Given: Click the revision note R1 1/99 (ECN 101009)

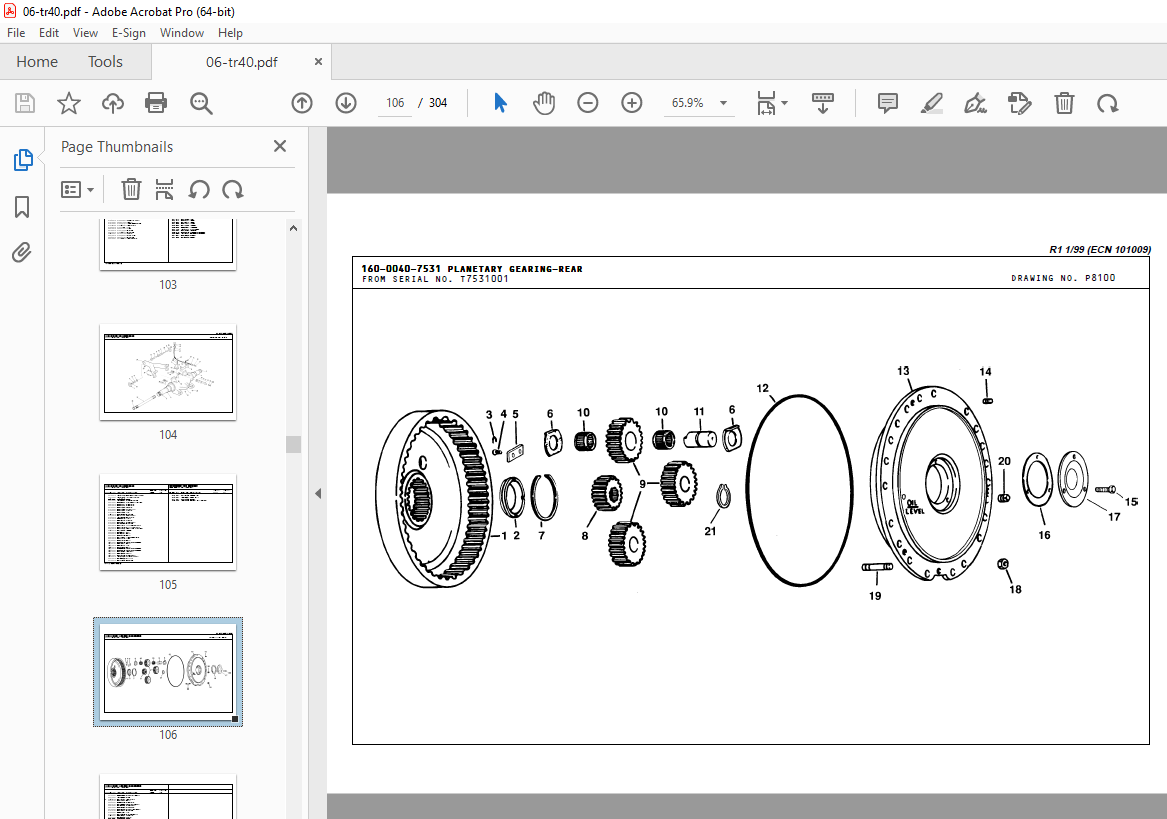Looking at the screenshot, I should tap(1100, 249).
